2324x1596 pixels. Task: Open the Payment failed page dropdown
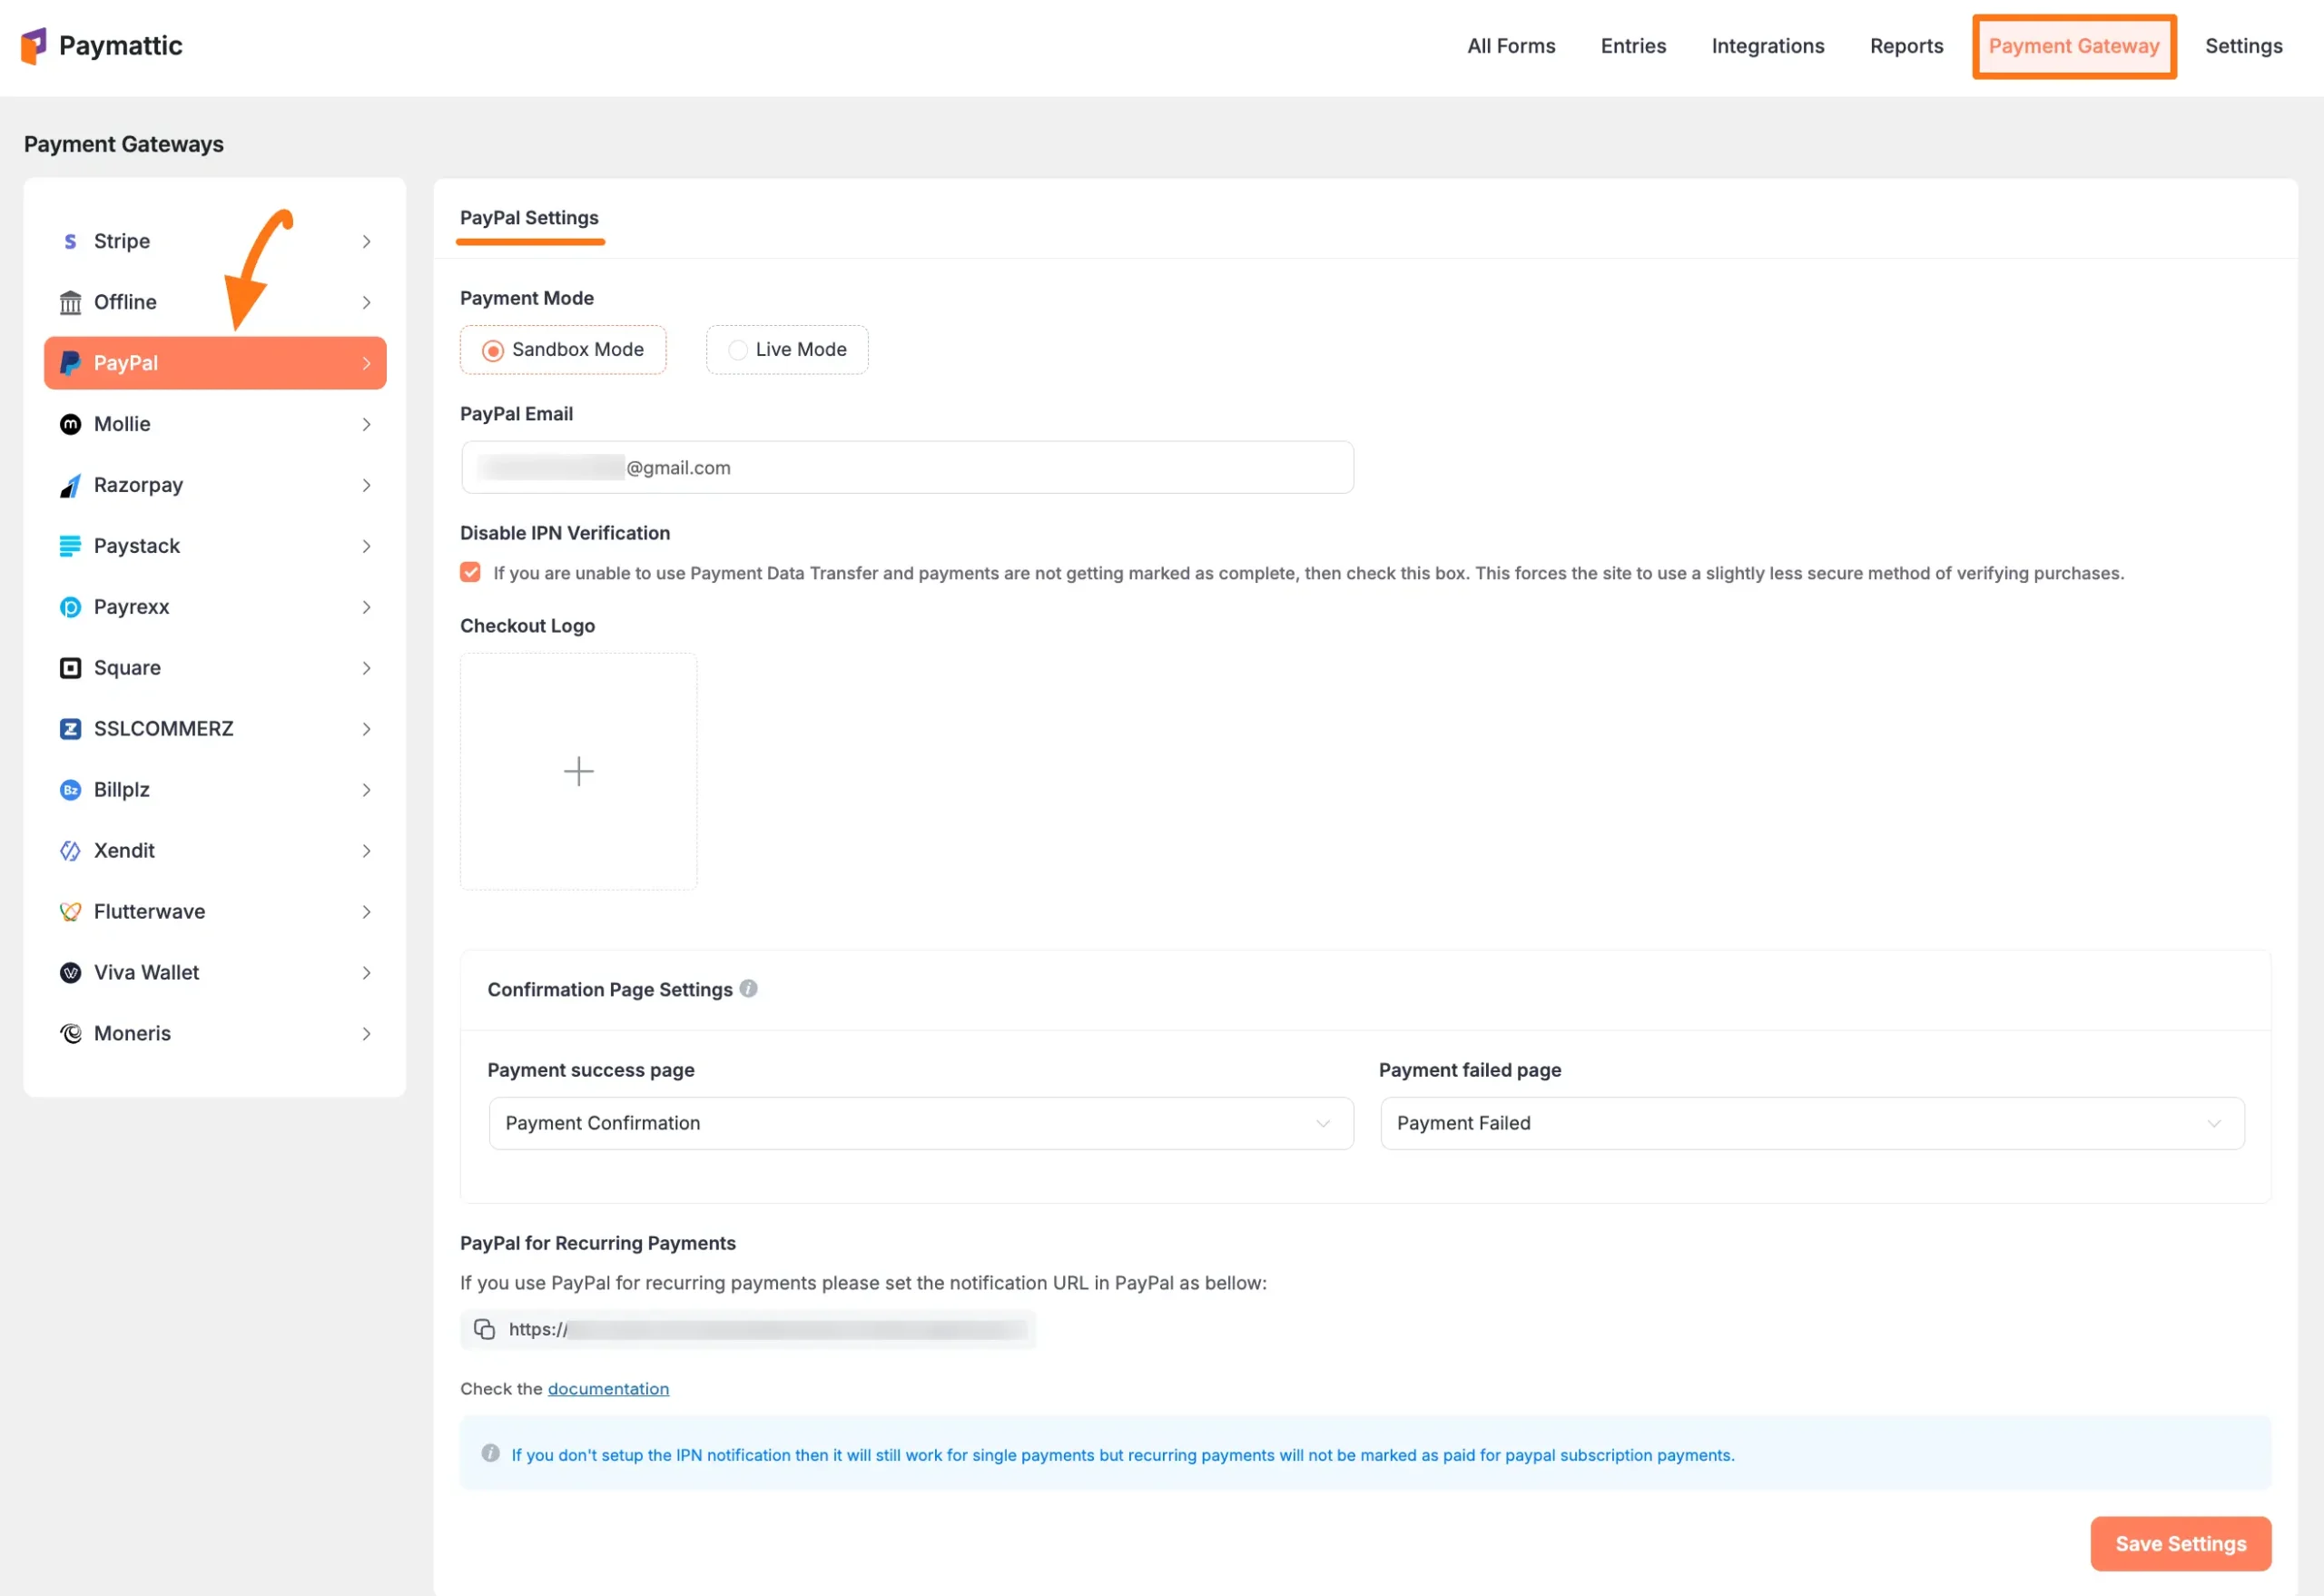1811,1123
